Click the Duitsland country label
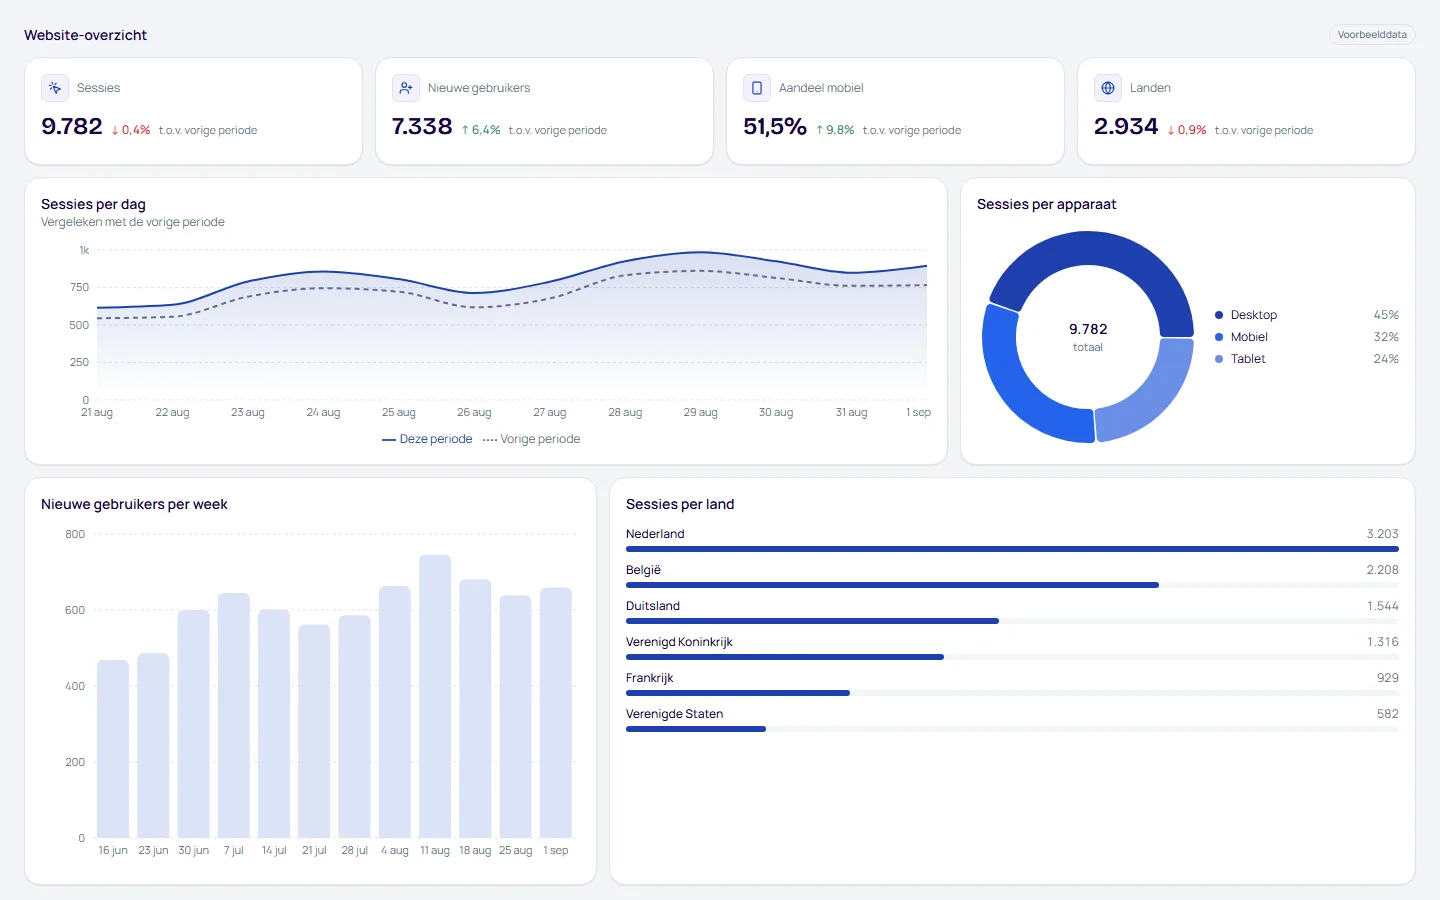Screen dimensions: 1440x900 click(x=653, y=606)
